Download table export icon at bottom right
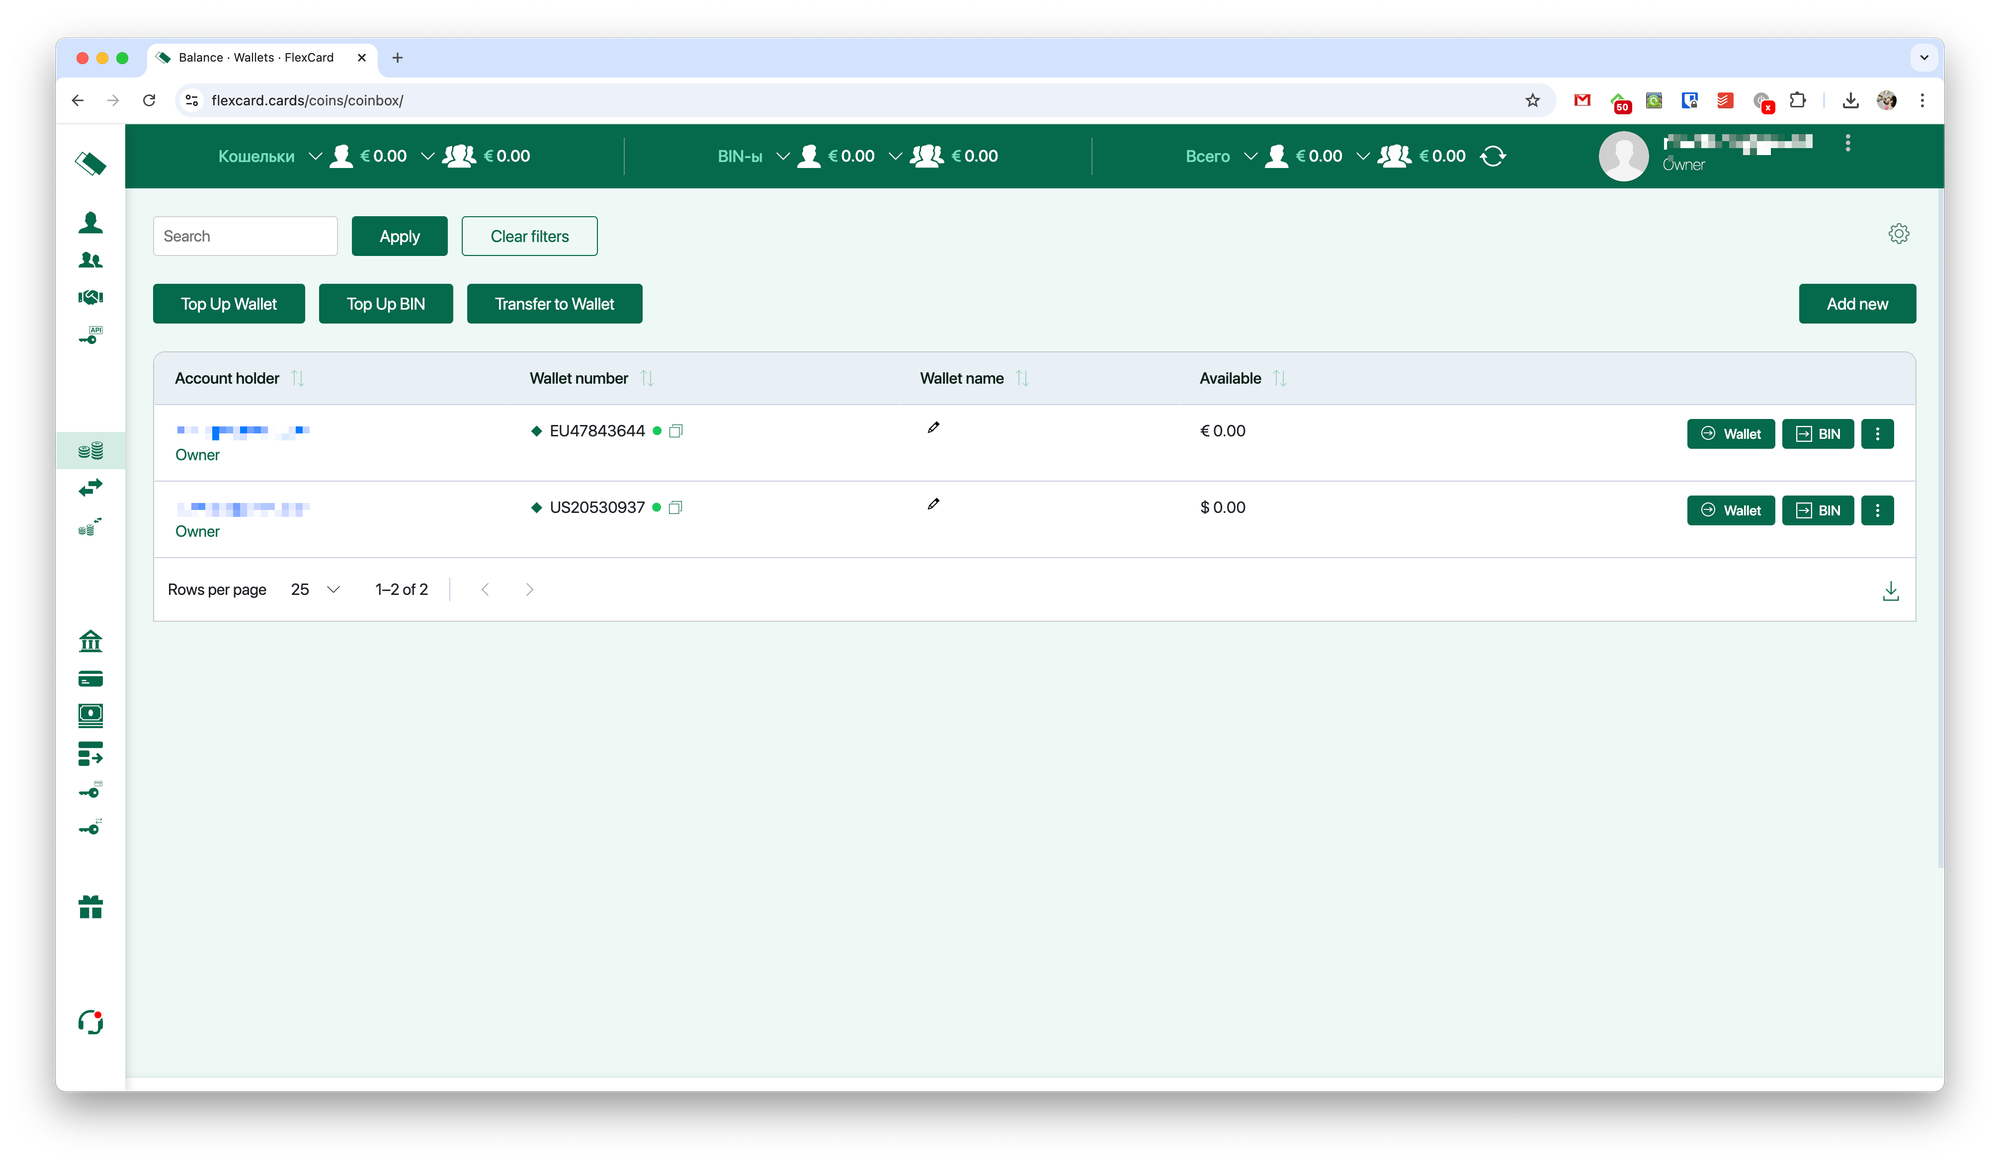Screen dimensions: 2000x1165 pos(1890,591)
